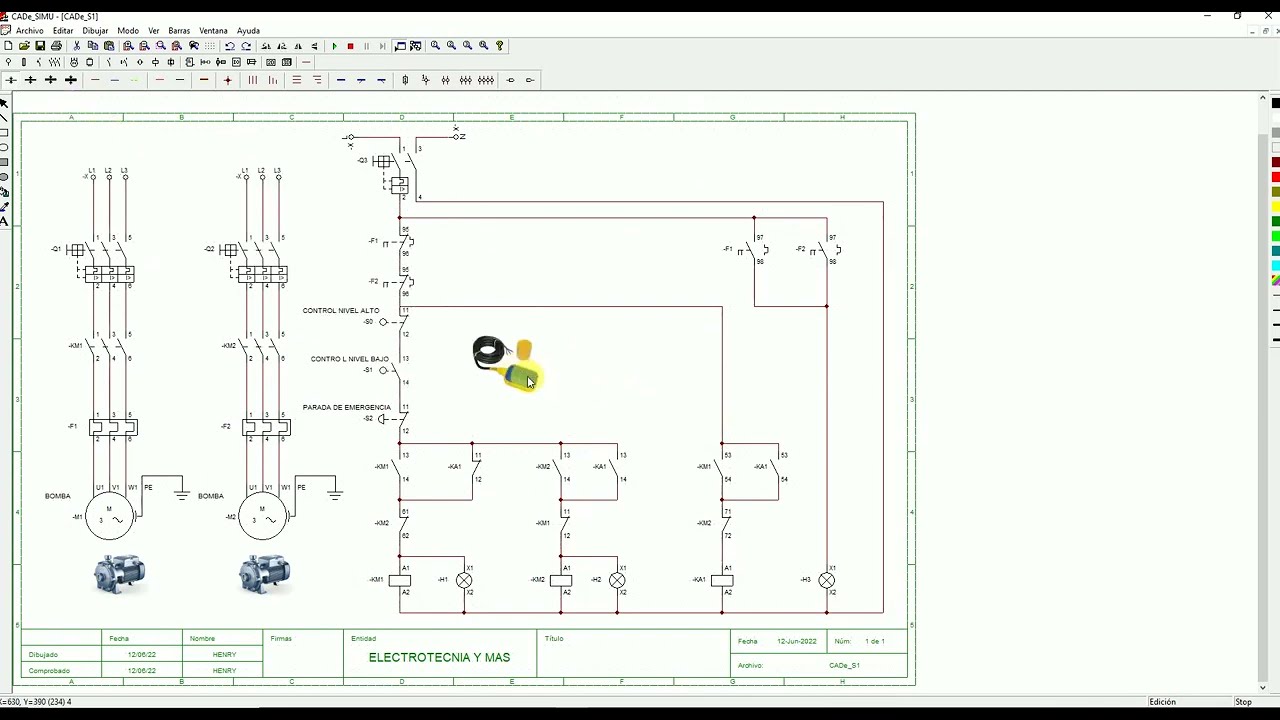1280x720 pixels.
Task: Select the paint bucket fill tool
Action: click(x=4, y=191)
